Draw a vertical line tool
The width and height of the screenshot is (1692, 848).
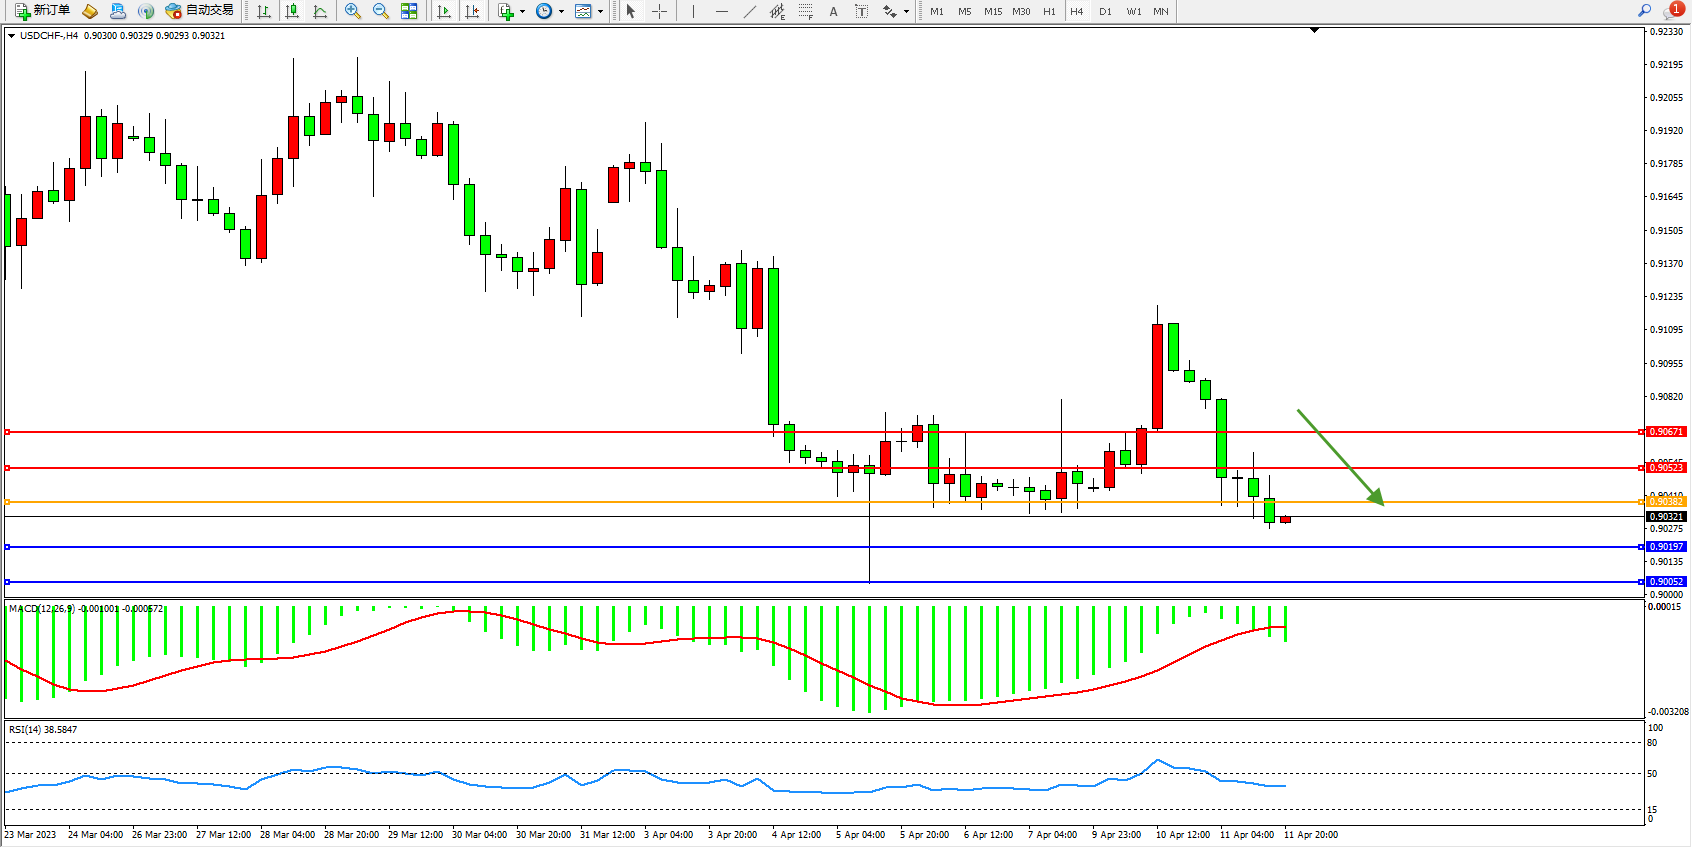tap(693, 11)
